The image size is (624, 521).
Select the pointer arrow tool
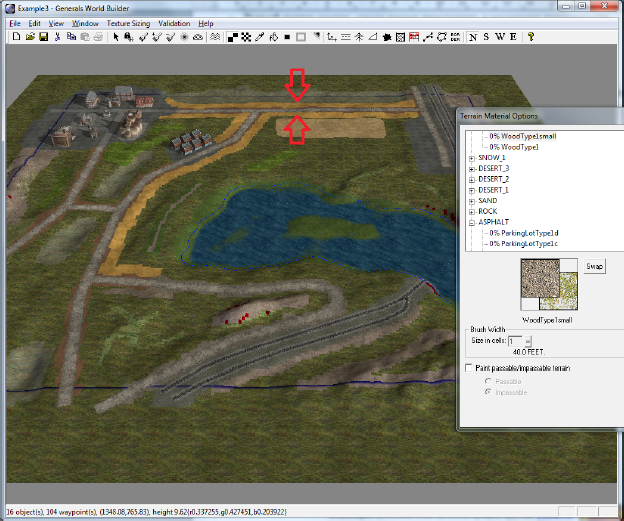pos(116,37)
